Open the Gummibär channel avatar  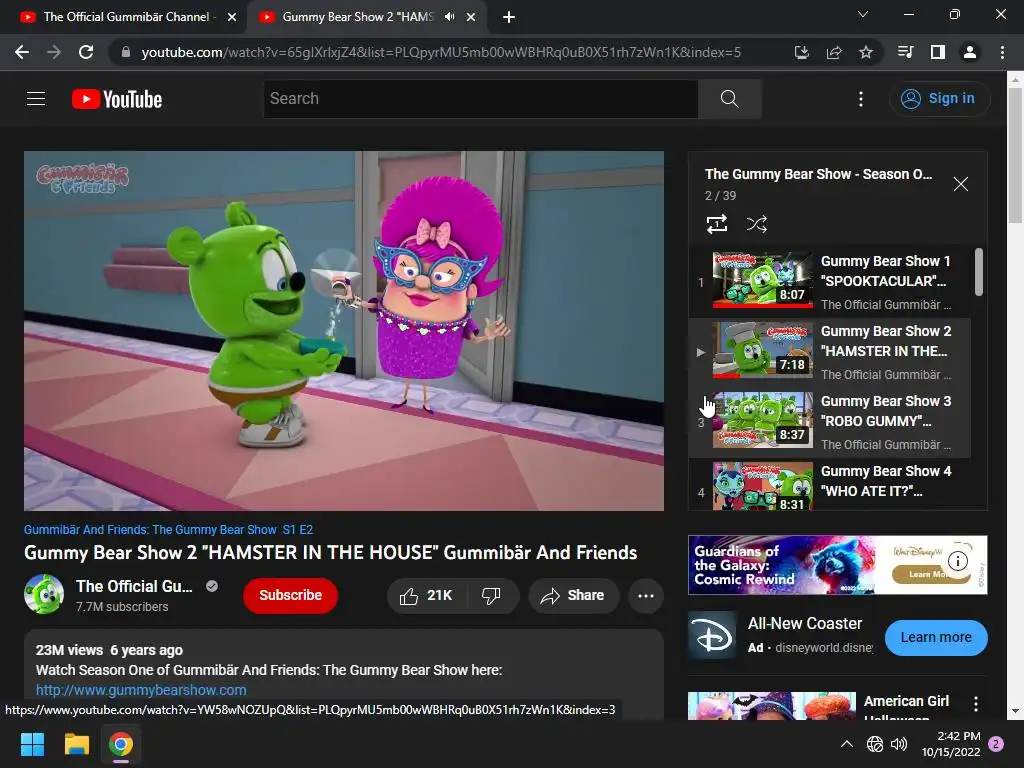click(44, 594)
